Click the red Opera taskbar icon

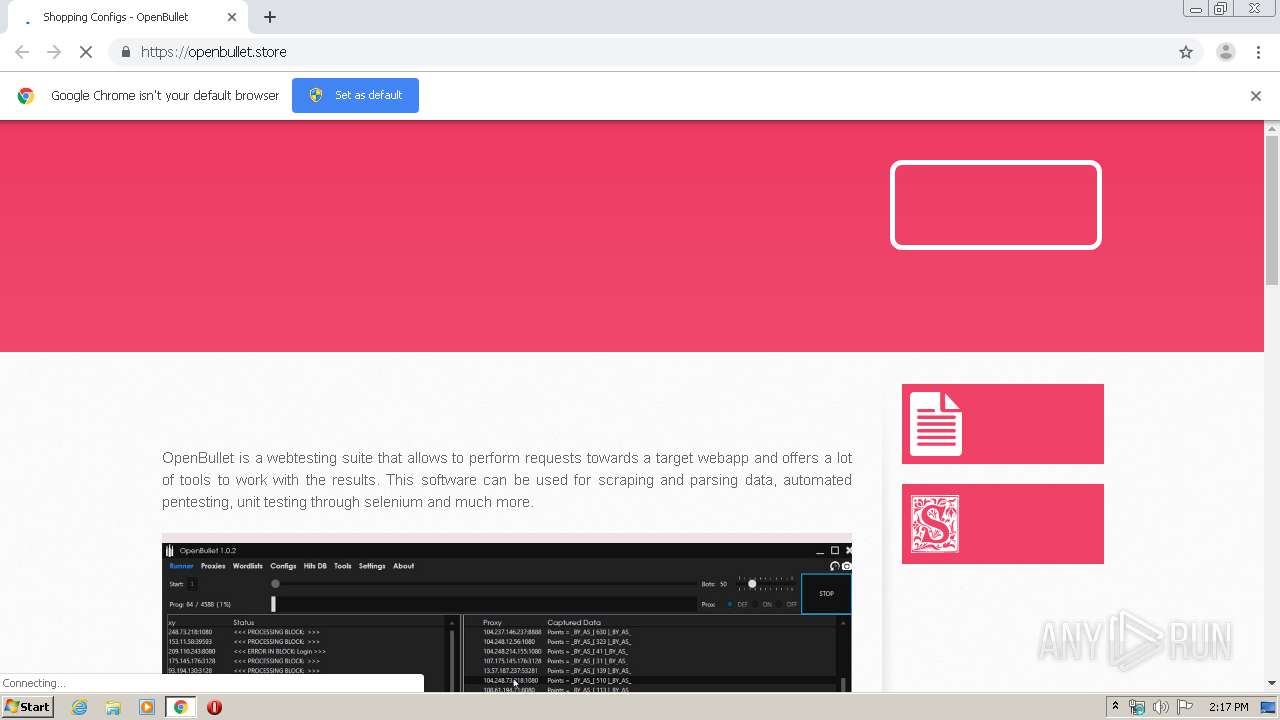(214, 707)
